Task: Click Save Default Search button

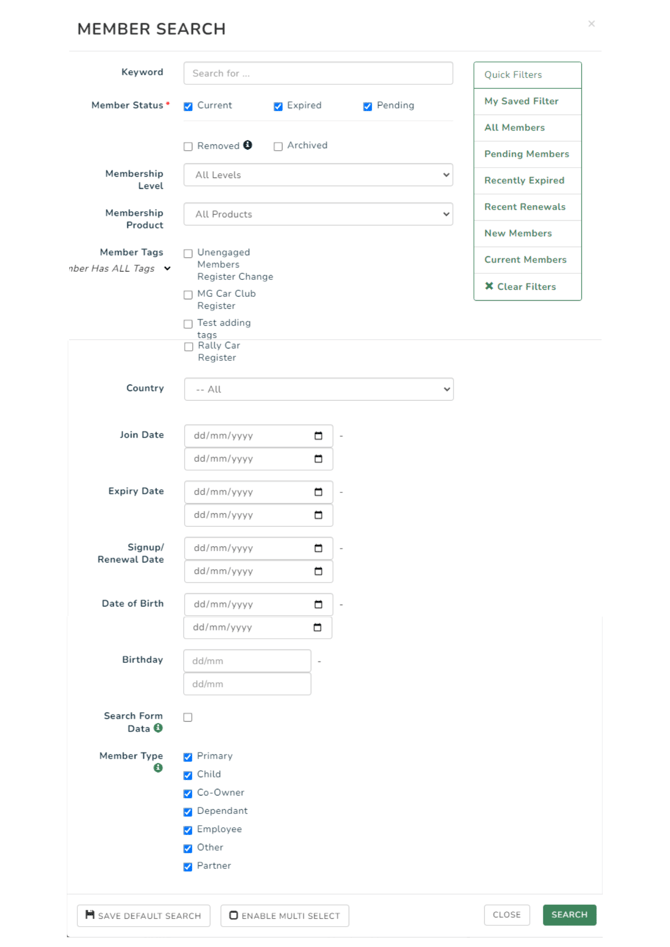Action: pyautogui.click(x=143, y=915)
